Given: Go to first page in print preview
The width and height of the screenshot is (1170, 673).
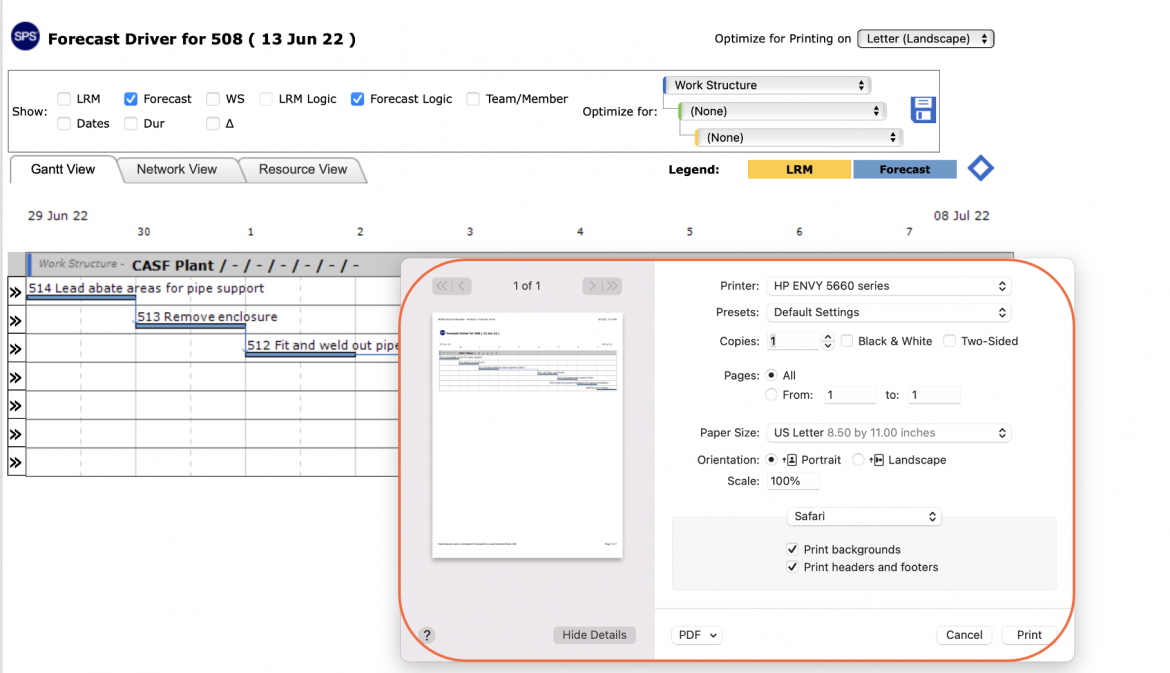Looking at the screenshot, I should [x=442, y=286].
